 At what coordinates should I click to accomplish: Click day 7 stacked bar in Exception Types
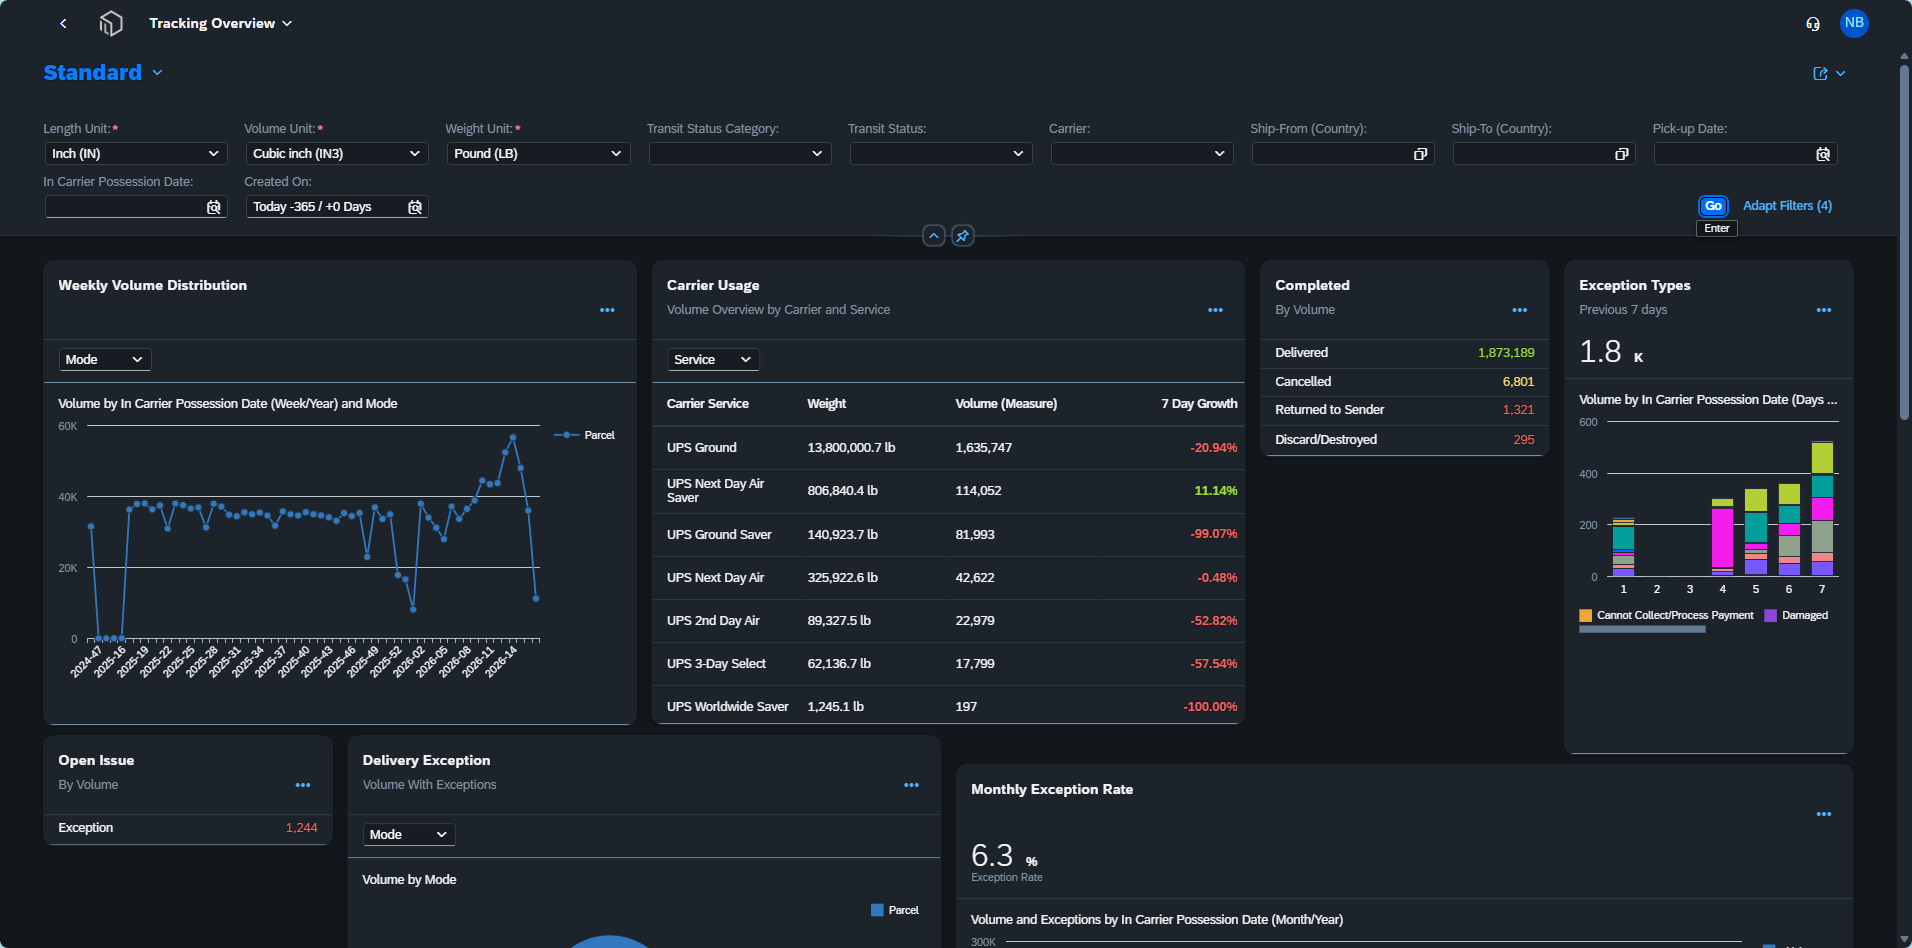(1822, 509)
